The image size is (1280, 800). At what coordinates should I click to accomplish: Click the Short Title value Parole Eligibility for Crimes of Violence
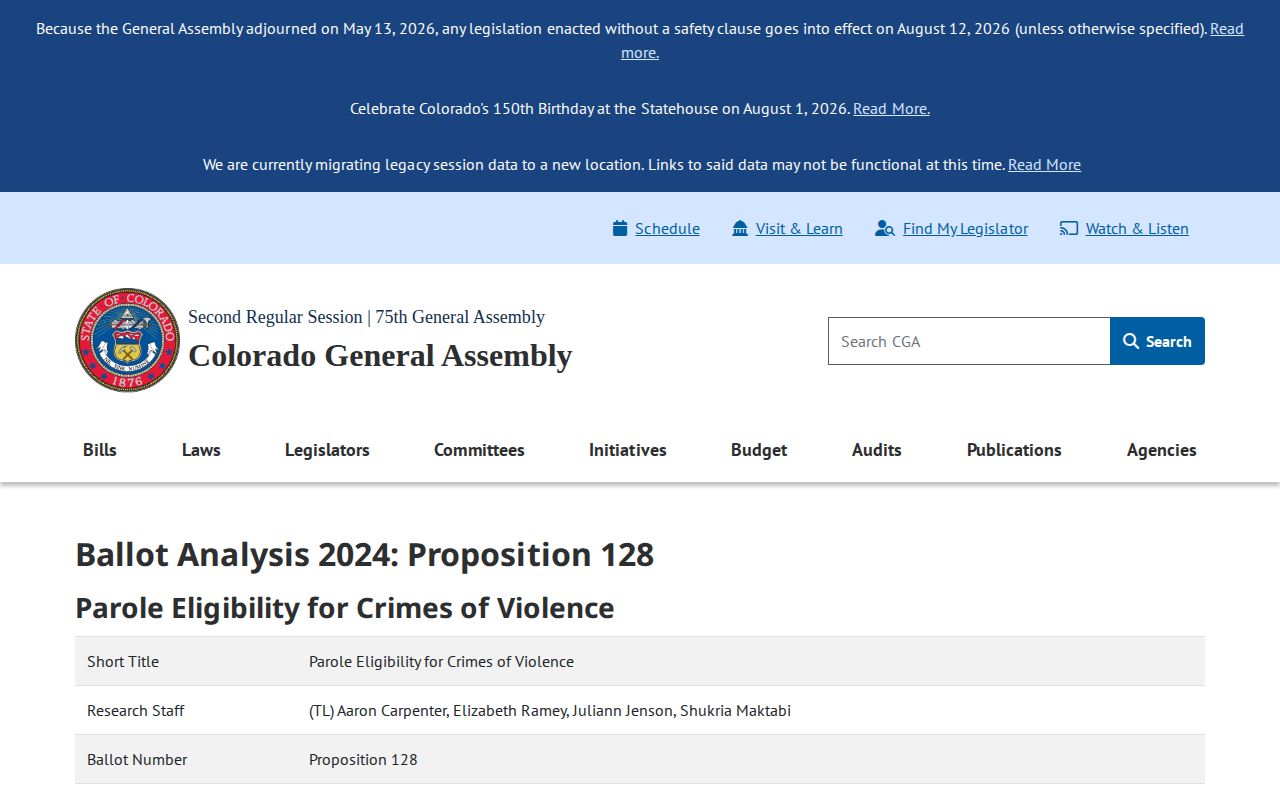pyautogui.click(x=441, y=661)
